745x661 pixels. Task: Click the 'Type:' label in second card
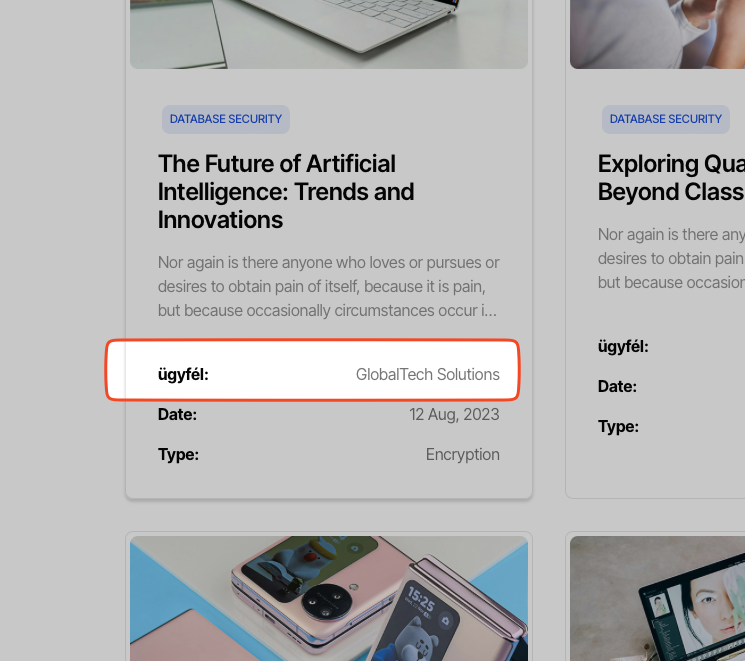click(x=618, y=426)
